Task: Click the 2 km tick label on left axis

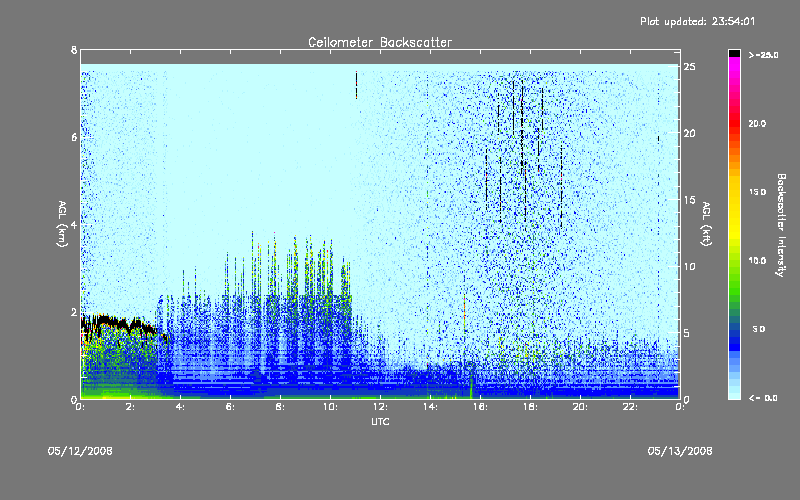Action: point(74,312)
